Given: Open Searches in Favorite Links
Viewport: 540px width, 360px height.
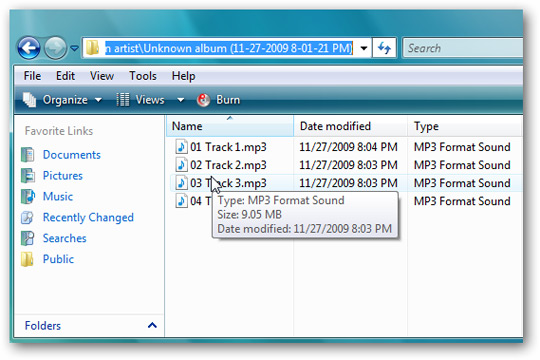Looking at the screenshot, I should tap(64, 238).
